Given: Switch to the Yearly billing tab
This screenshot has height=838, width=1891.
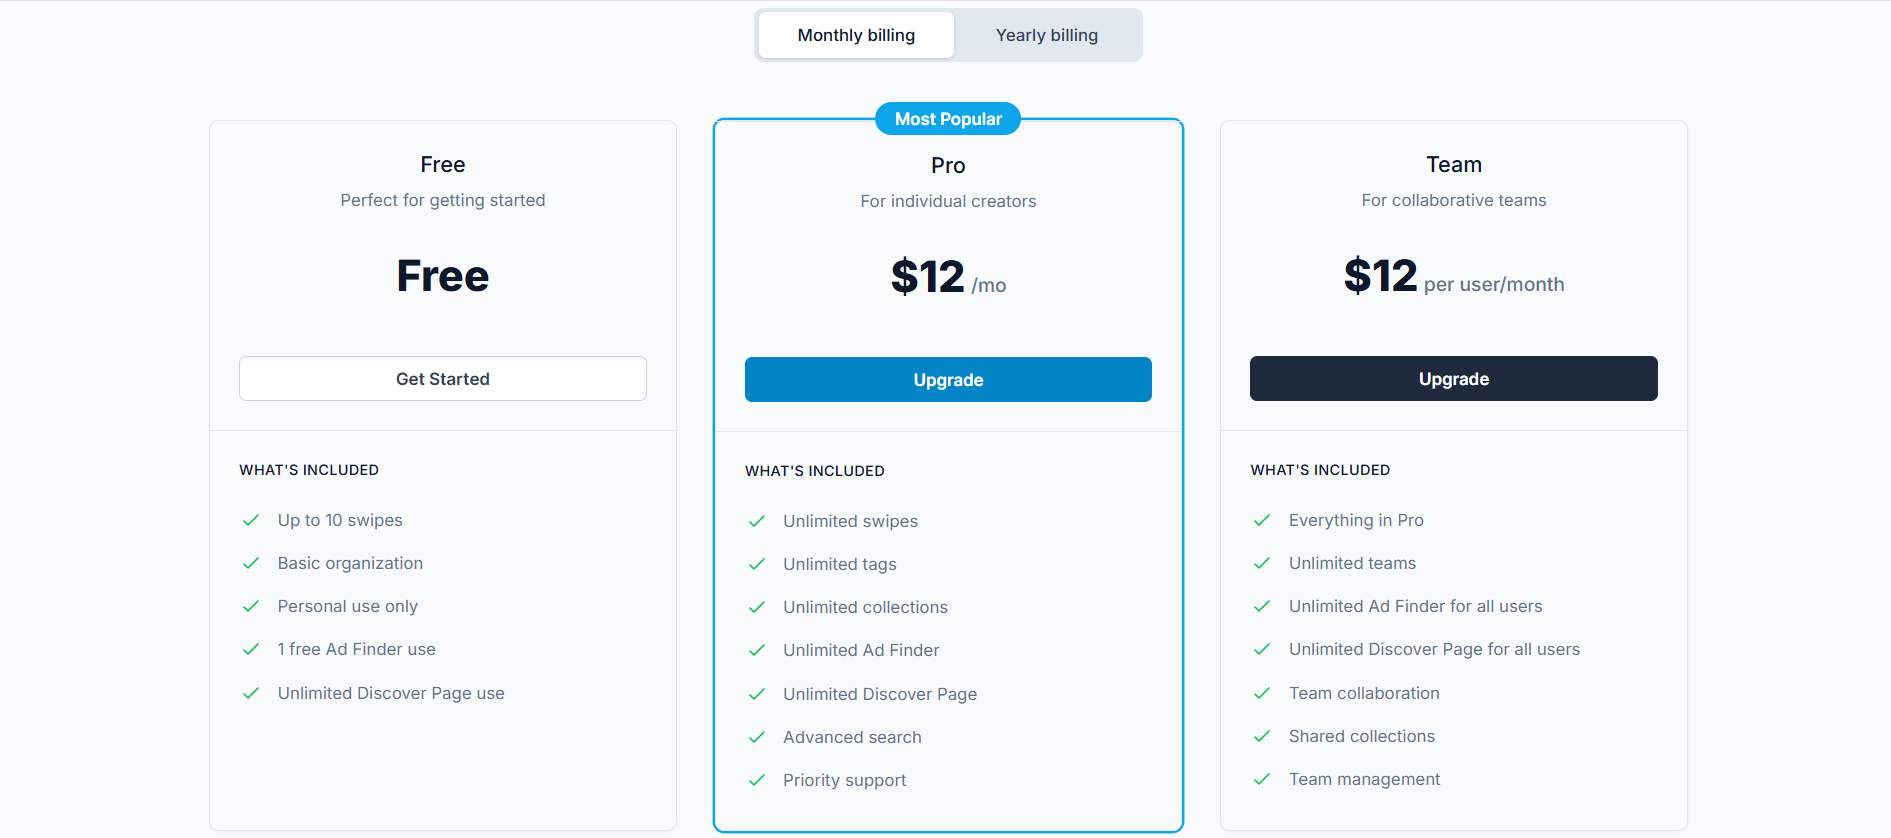Looking at the screenshot, I should point(1046,34).
